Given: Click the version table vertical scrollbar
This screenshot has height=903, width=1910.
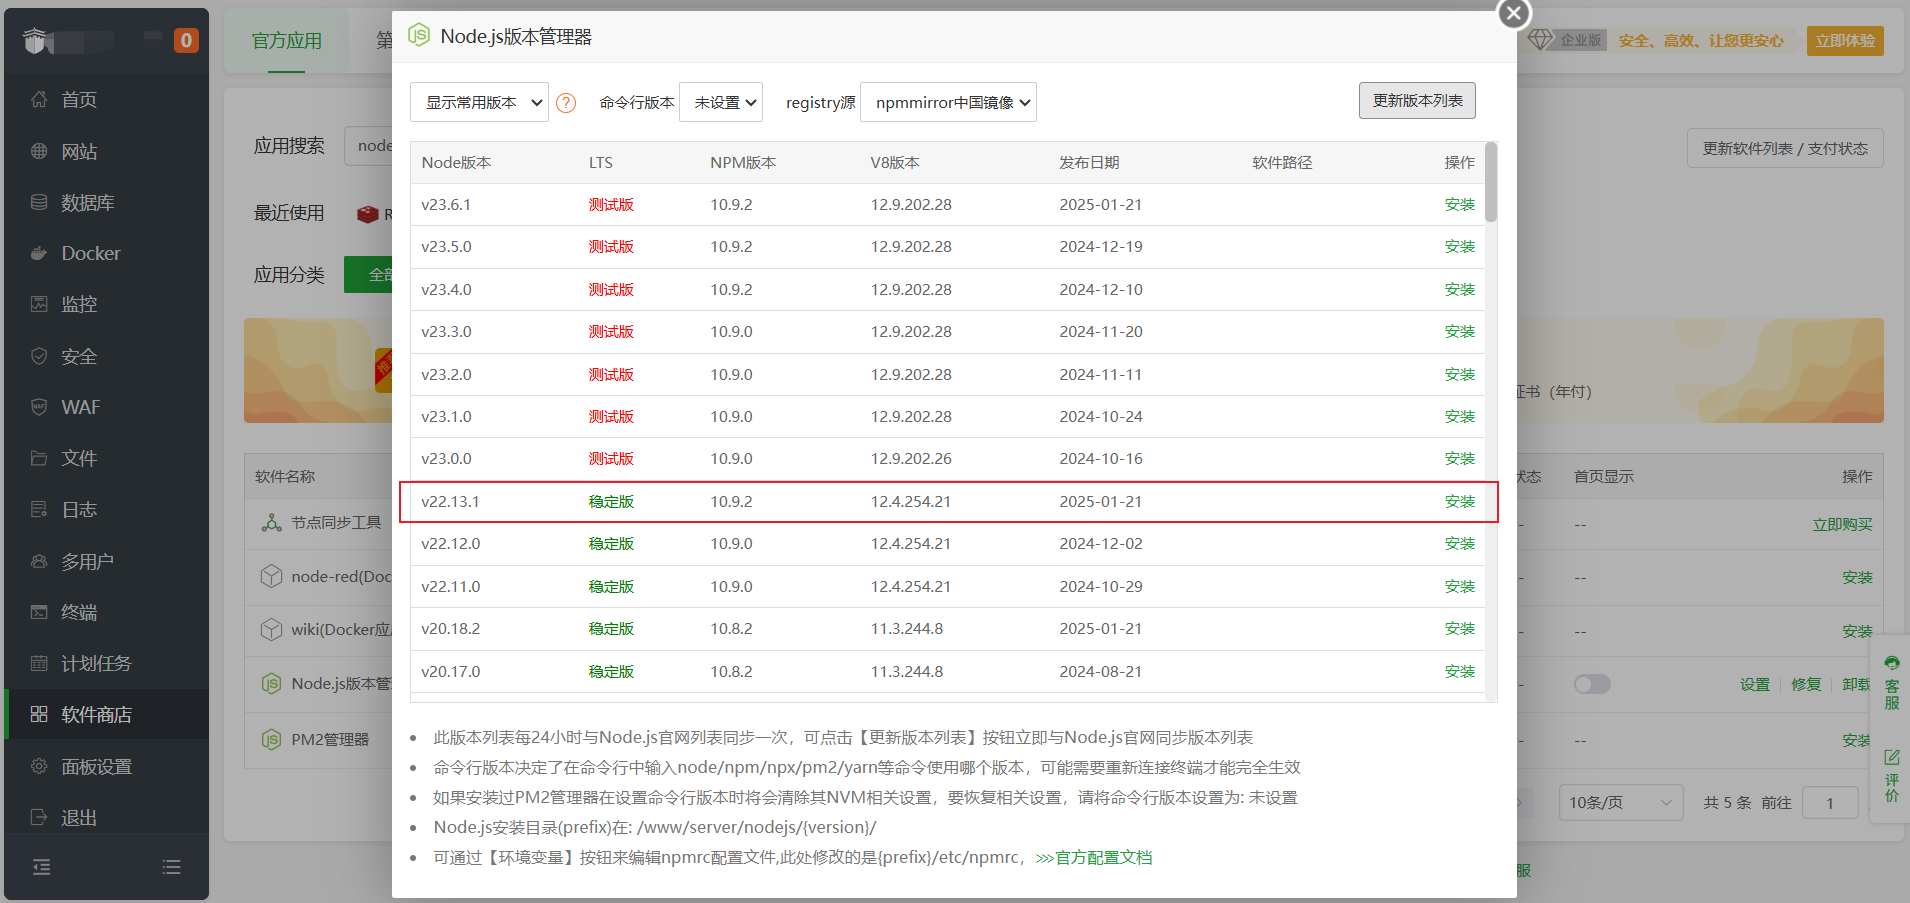Looking at the screenshot, I should [x=1491, y=182].
